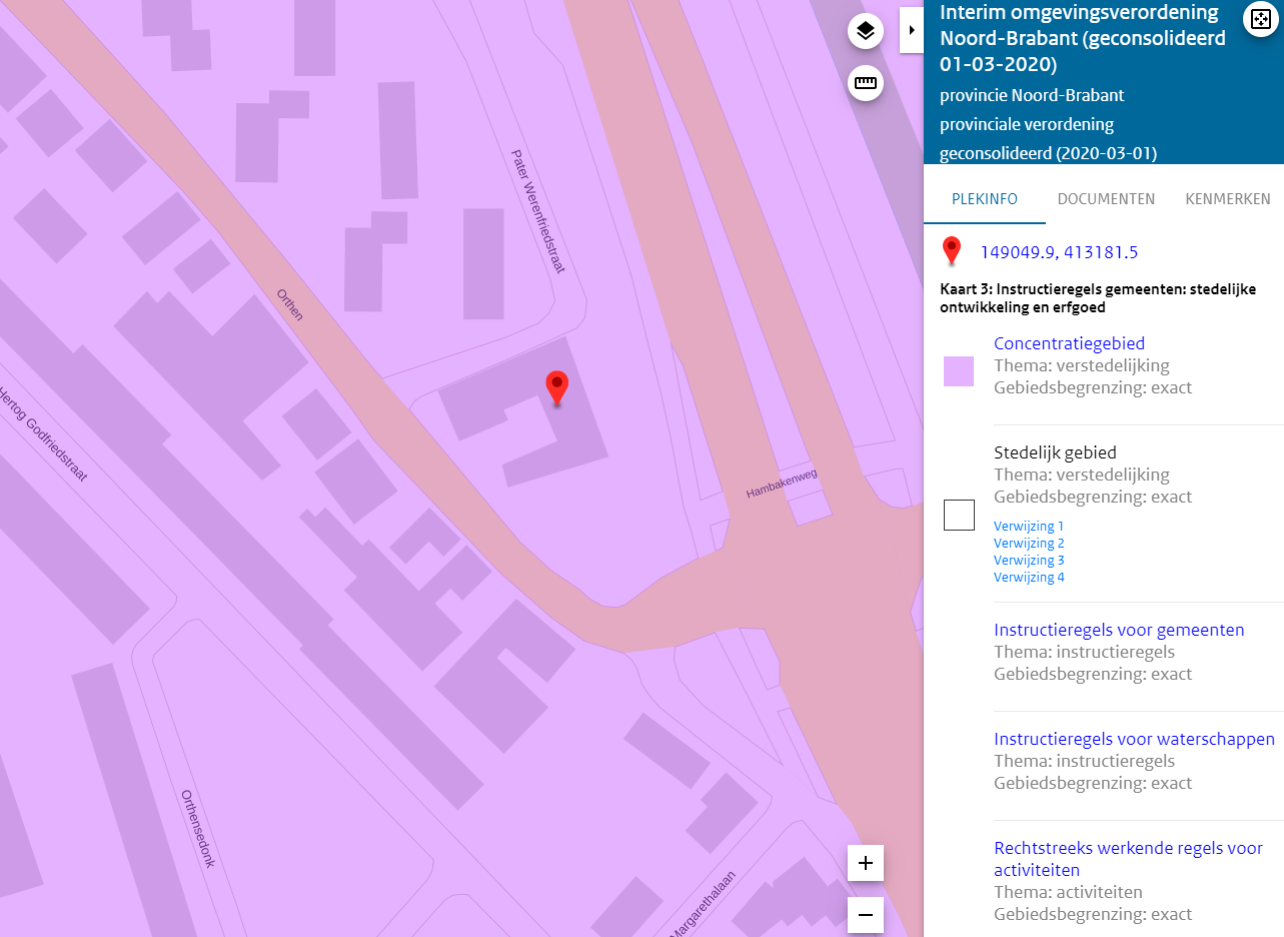Click the Stedelijk gebied heading text
This screenshot has height=937, width=1284.
click(1055, 453)
